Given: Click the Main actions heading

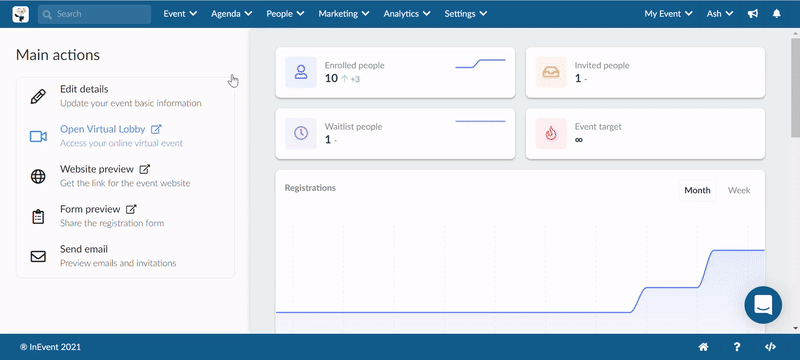Looking at the screenshot, I should pyautogui.click(x=58, y=55).
